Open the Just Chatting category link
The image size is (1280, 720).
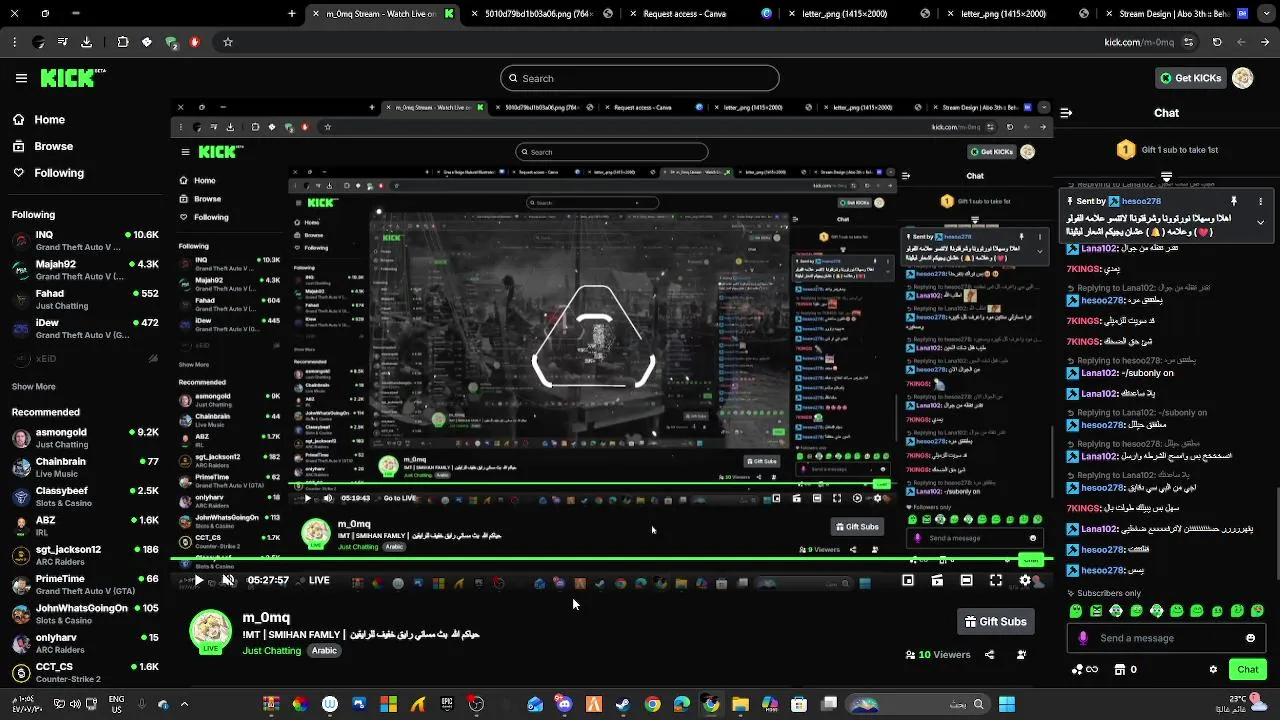271,651
